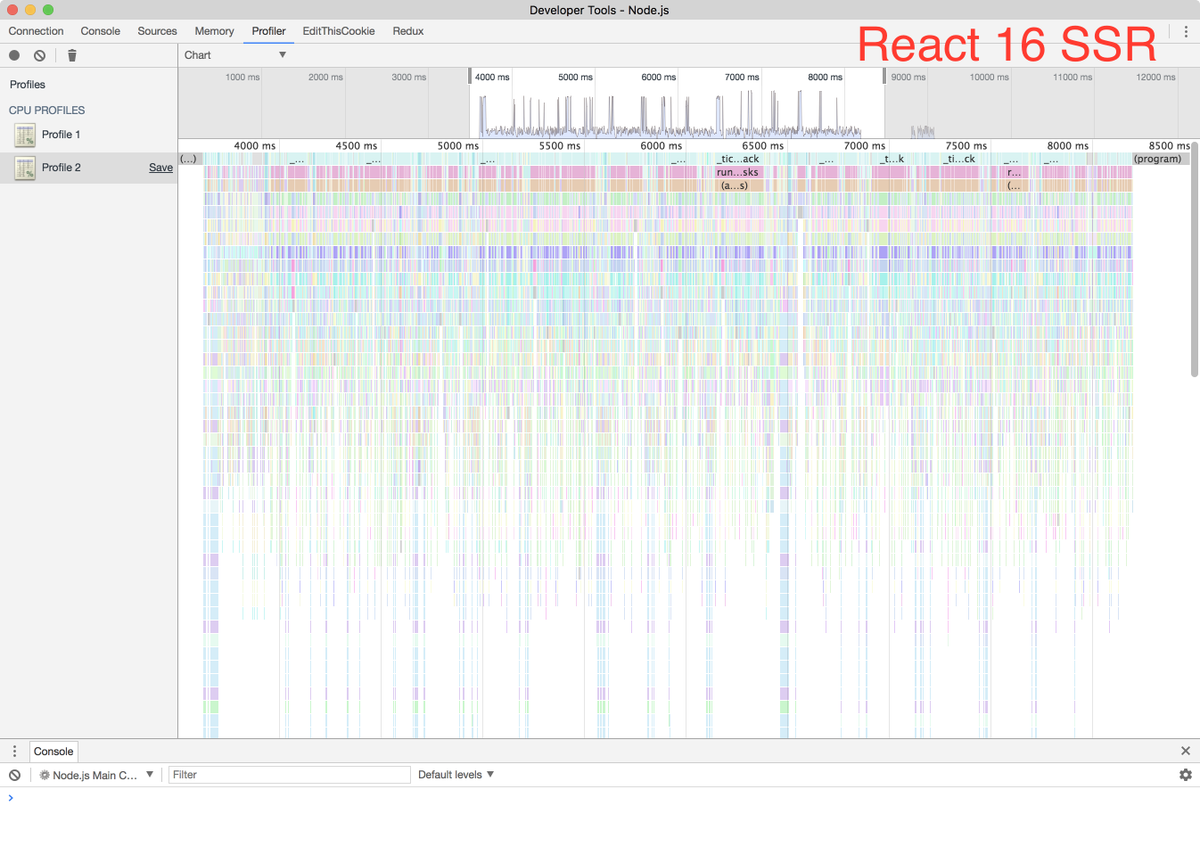Click the (...) block at chart start
The height and width of the screenshot is (847, 1200).
click(190, 159)
